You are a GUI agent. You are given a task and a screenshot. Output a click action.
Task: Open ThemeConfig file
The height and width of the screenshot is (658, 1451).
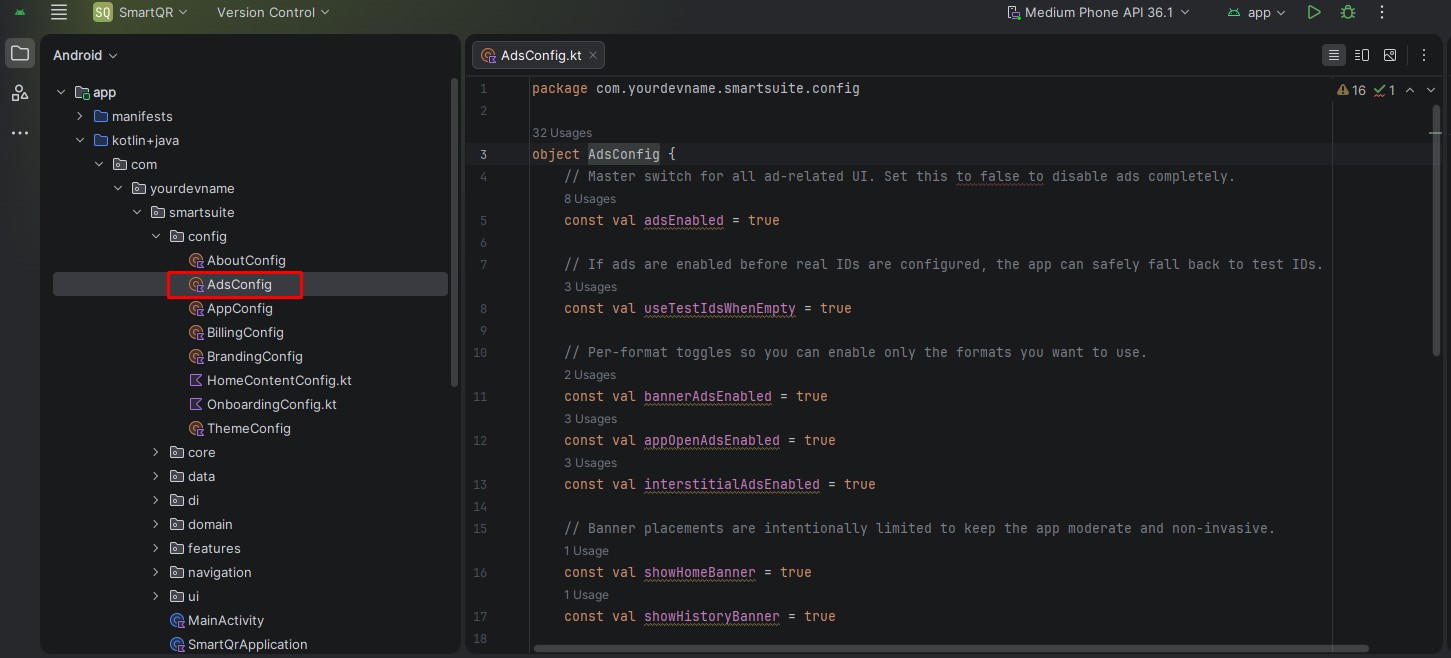tap(239, 428)
